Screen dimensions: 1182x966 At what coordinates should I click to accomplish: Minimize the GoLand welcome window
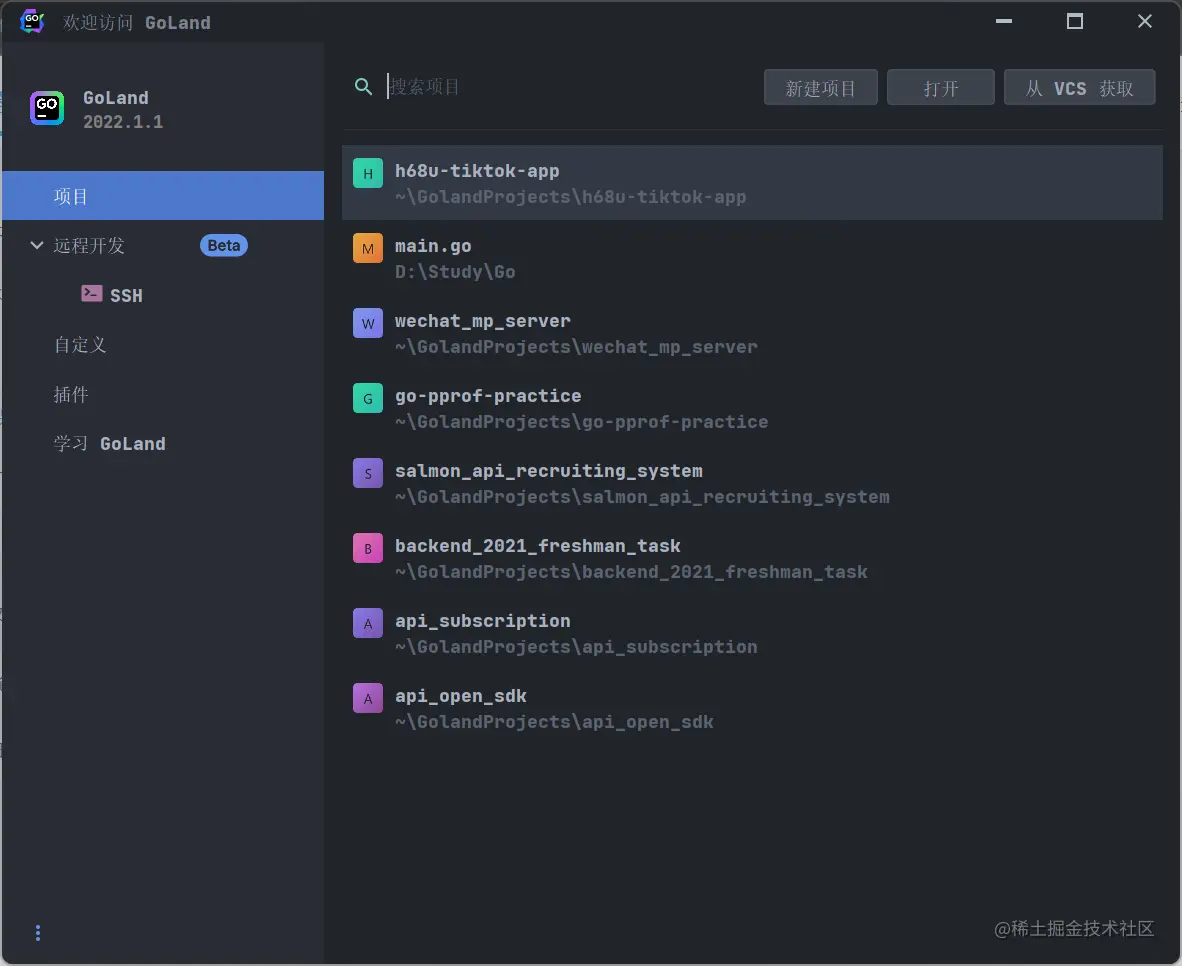pos(1003,21)
